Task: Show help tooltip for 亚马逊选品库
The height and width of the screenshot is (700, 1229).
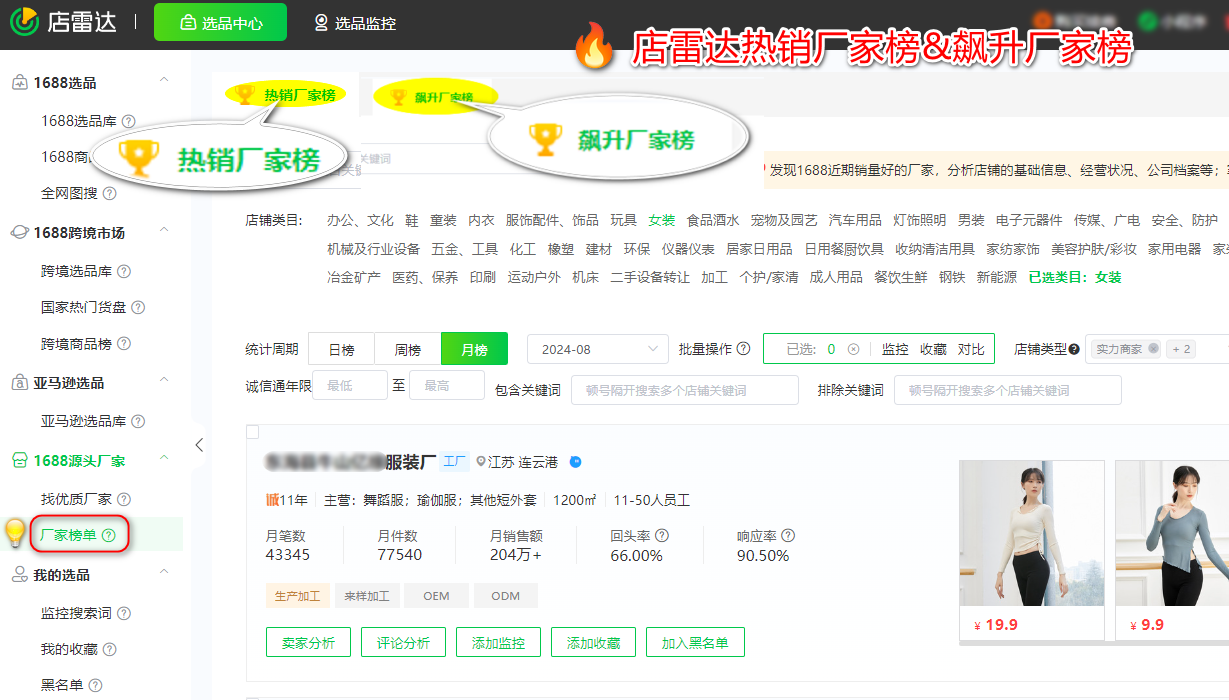Action: tap(138, 421)
